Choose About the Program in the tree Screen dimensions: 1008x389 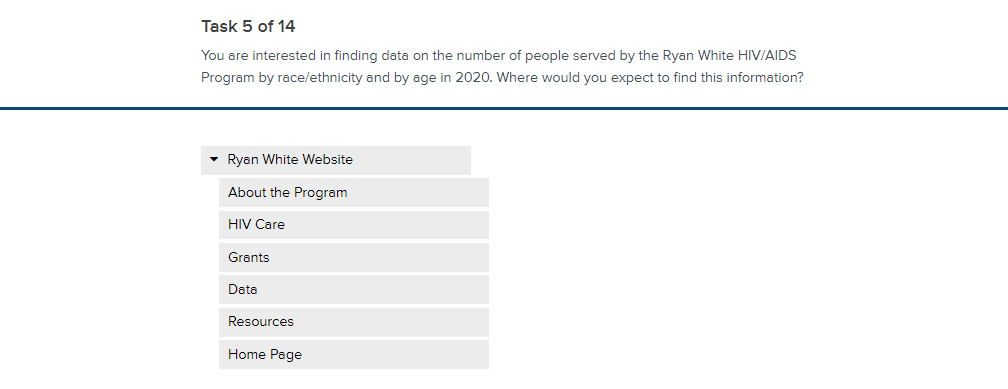354,192
